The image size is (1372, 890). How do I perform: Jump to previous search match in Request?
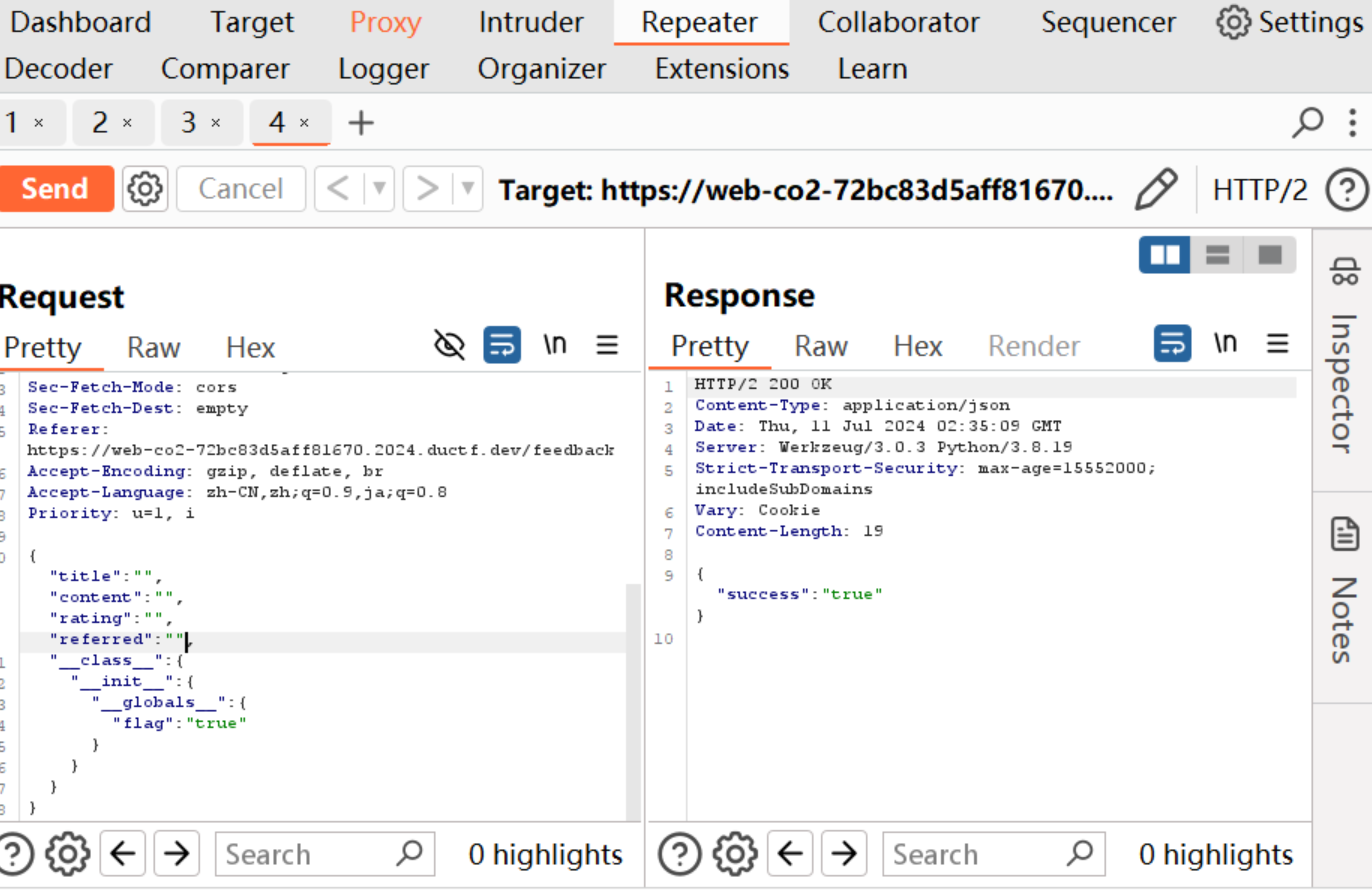123,853
